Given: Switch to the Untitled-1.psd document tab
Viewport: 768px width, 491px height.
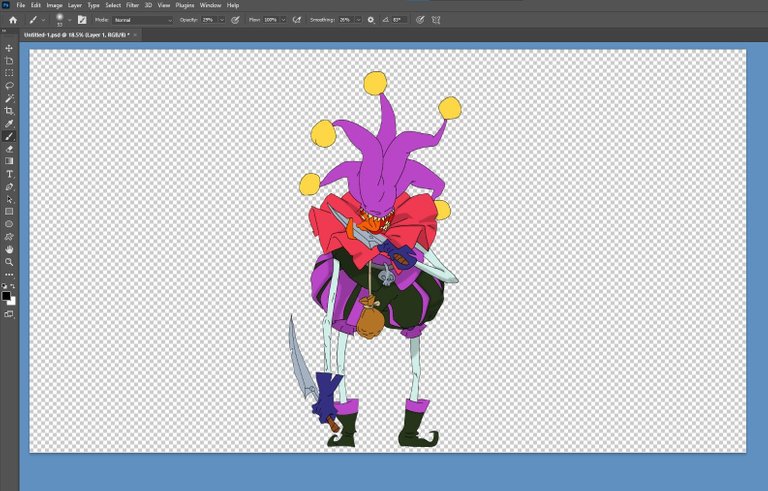Looking at the screenshot, I should [x=76, y=35].
